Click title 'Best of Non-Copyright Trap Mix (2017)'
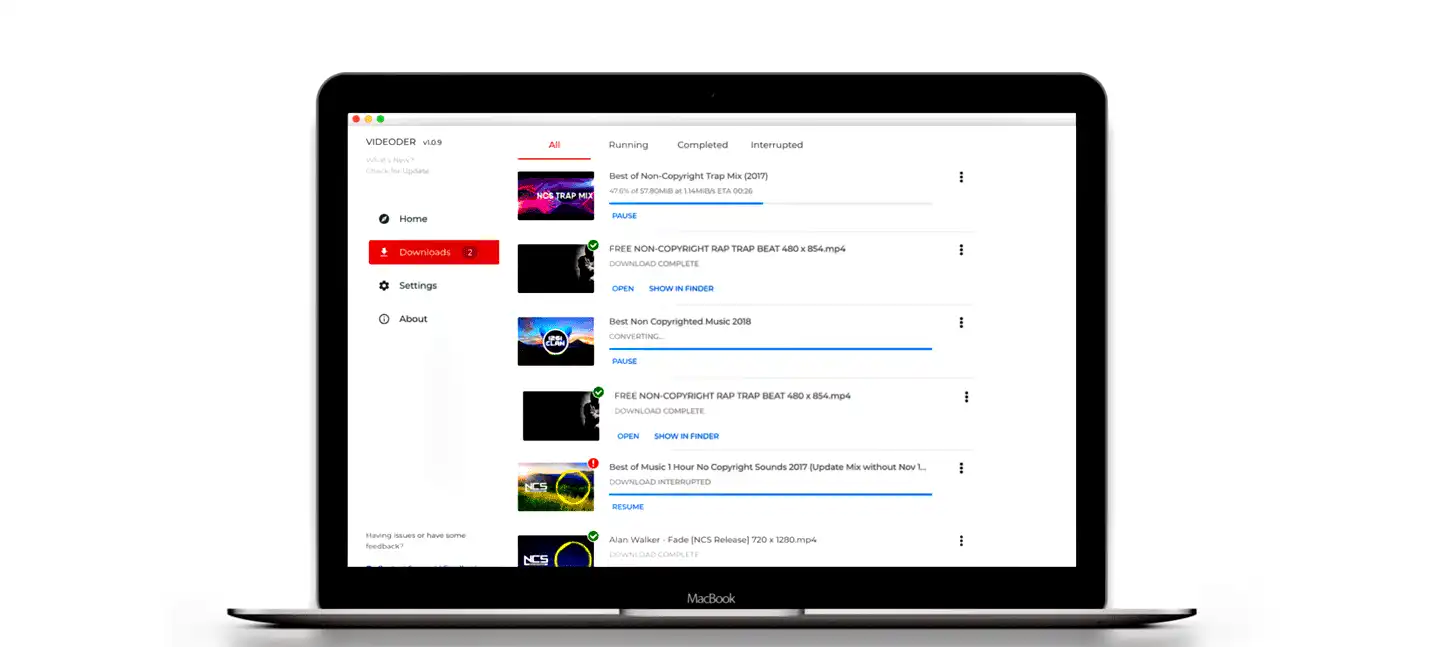The height and width of the screenshot is (647, 1430). coord(688,176)
